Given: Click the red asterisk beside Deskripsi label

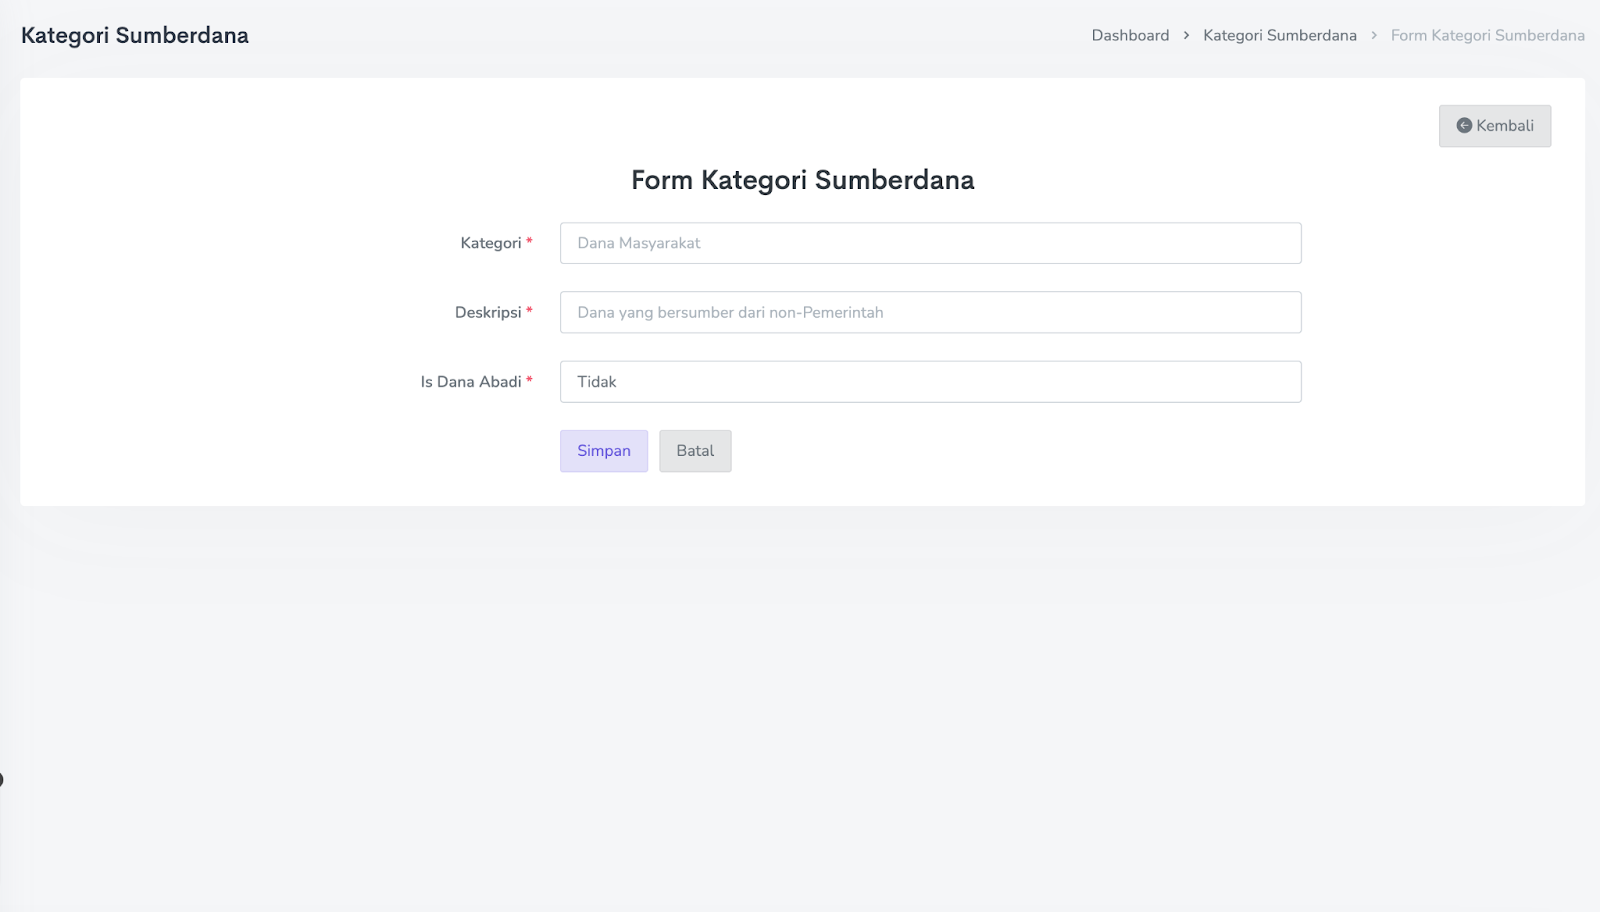Looking at the screenshot, I should tap(529, 310).
